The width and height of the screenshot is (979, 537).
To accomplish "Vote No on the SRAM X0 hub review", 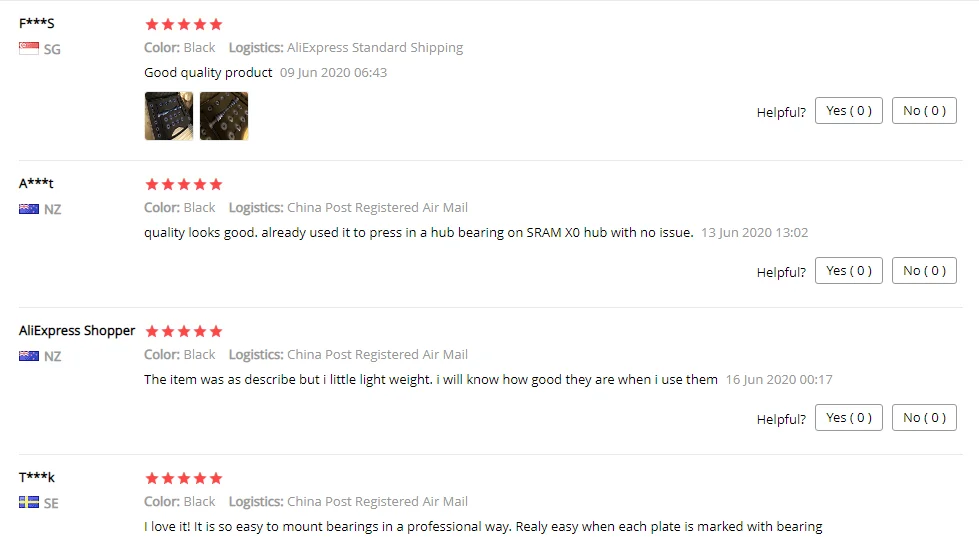I will pyautogui.click(x=924, y=270).
